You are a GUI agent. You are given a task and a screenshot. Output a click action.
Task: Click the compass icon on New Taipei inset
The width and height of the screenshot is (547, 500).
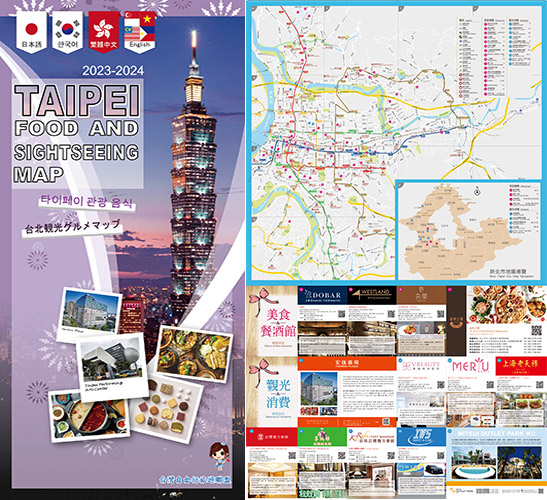click(477, 192)
